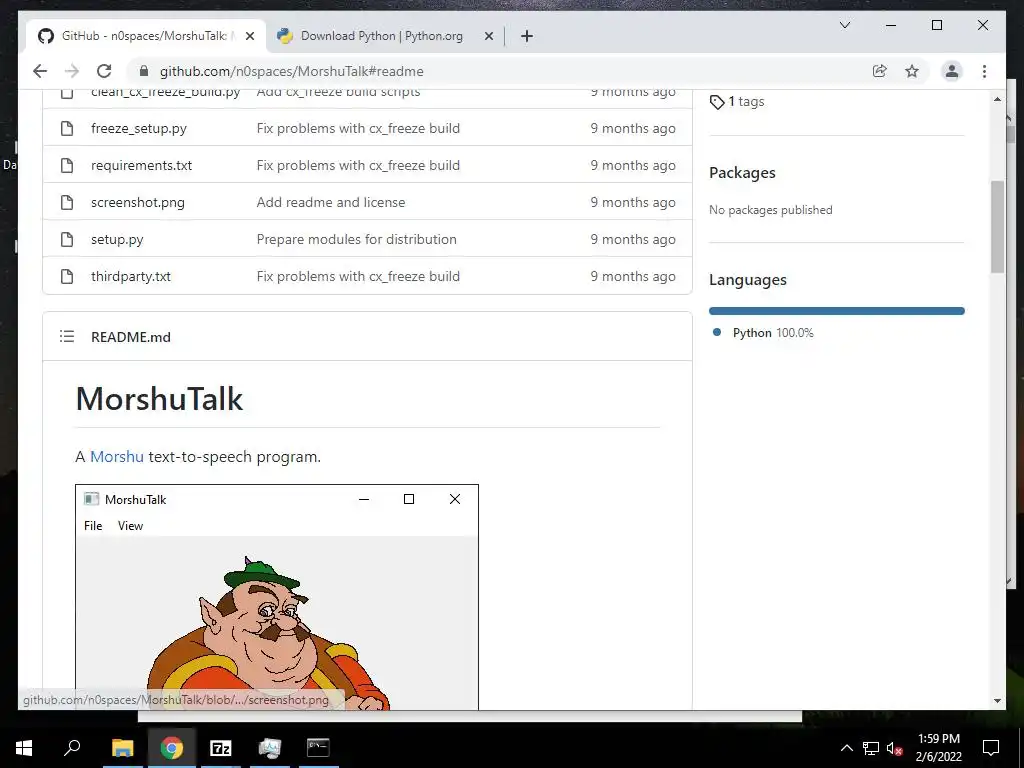Click README.md heading label
Image resolution: width=1024 pixels, height=768 pixels.
click(131, 337)
